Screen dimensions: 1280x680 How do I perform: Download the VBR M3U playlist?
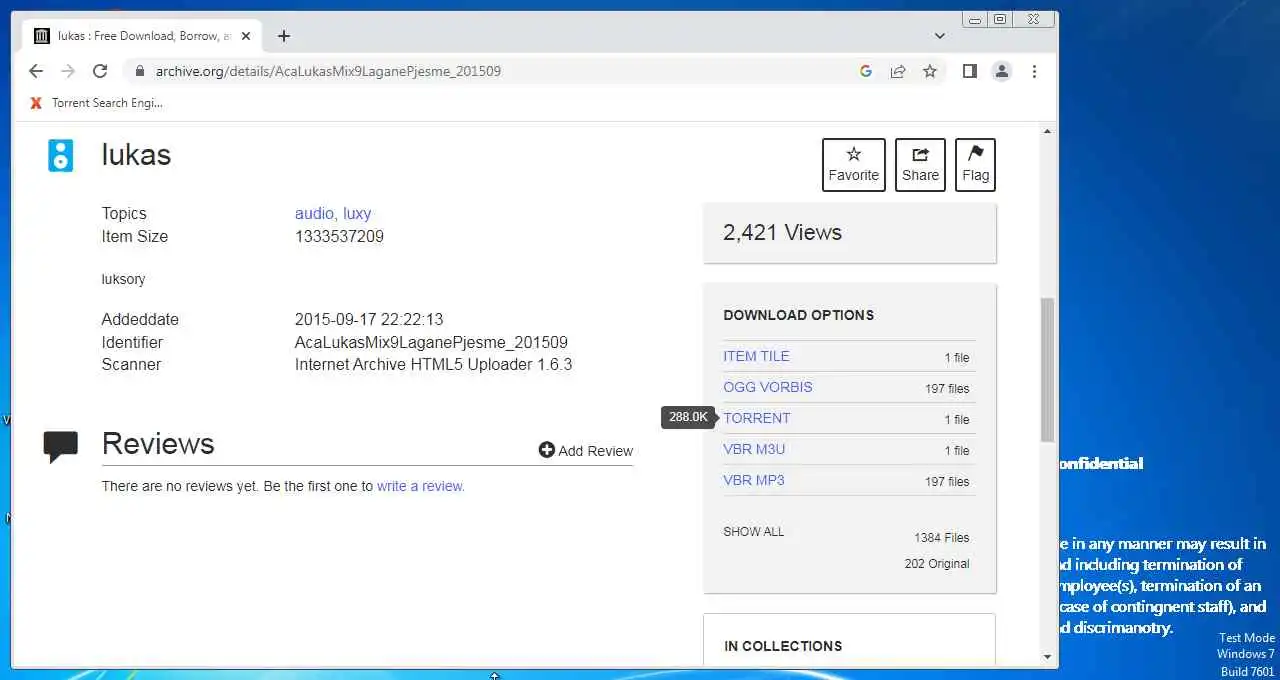pyautogui.click(x=754, y=449)
